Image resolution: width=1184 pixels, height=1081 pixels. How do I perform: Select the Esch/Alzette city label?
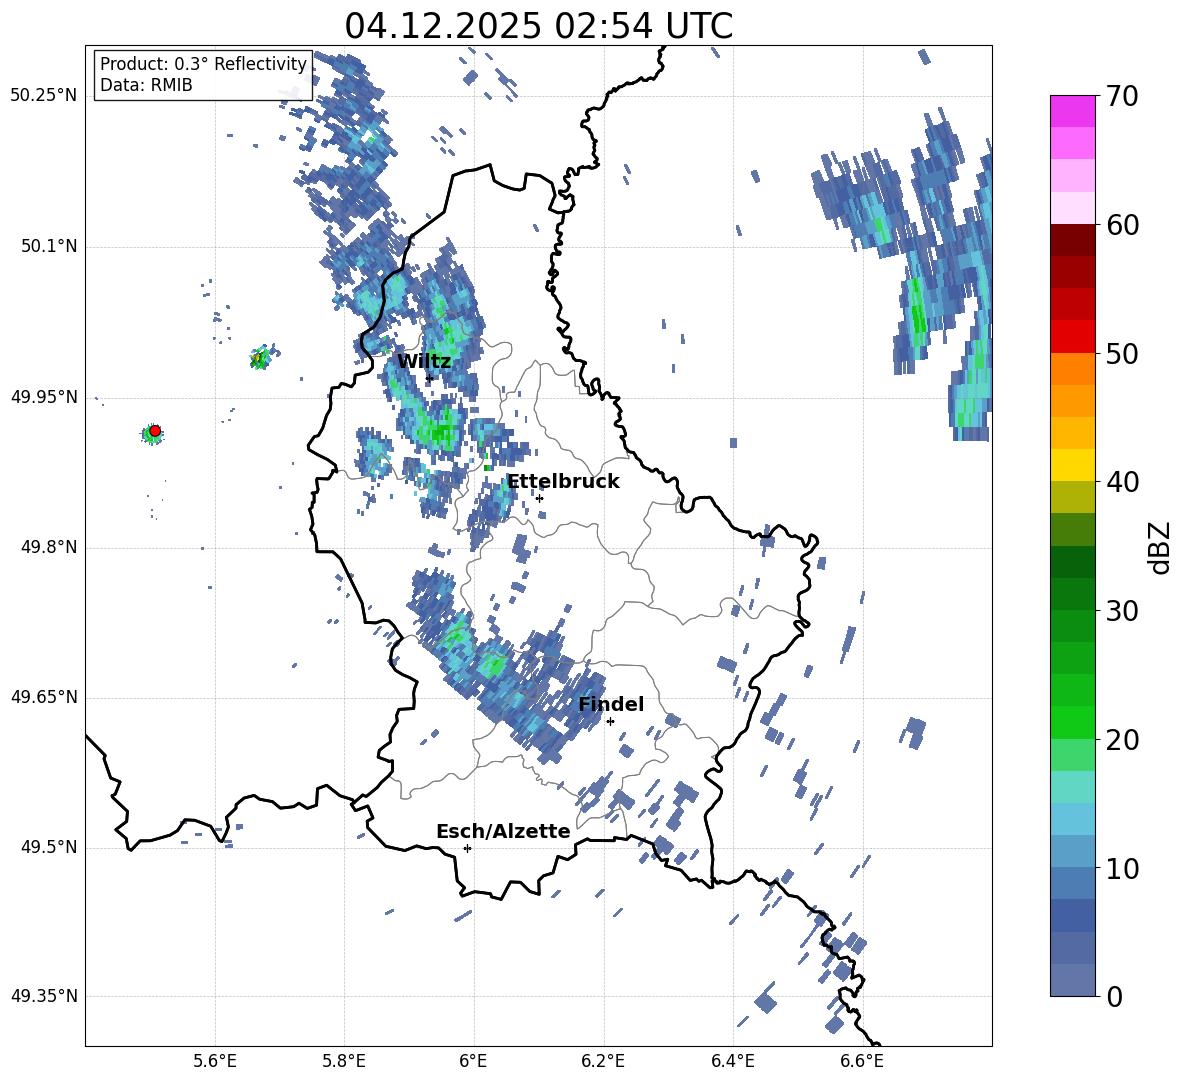pos(503,831)
